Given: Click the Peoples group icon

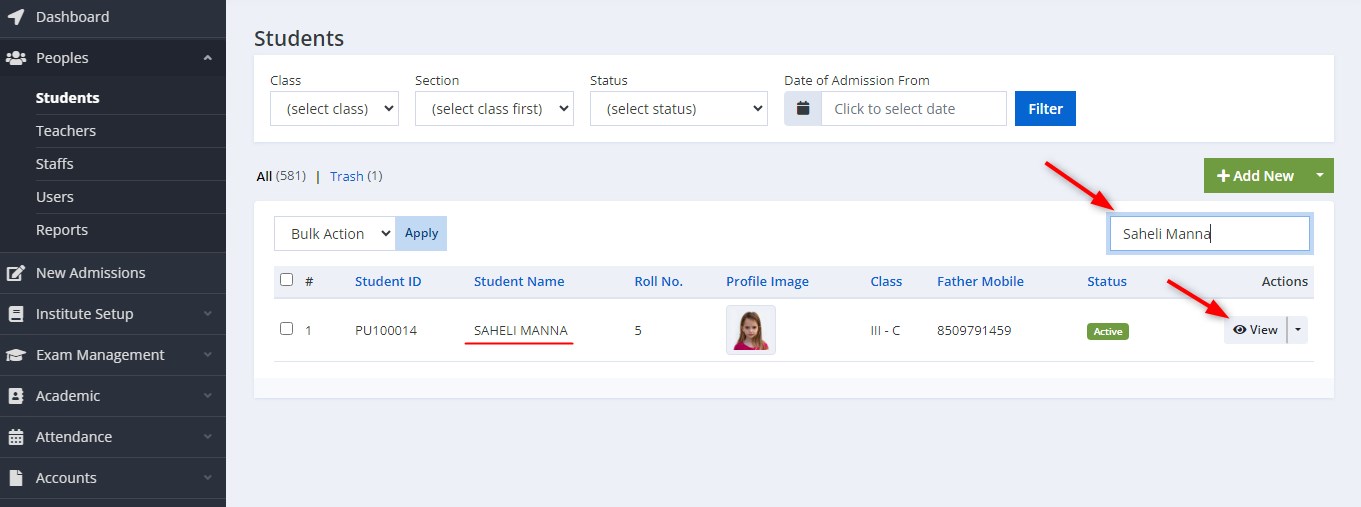Looking at the screenshot, I should pyautogui.click(x=16, y=58).
